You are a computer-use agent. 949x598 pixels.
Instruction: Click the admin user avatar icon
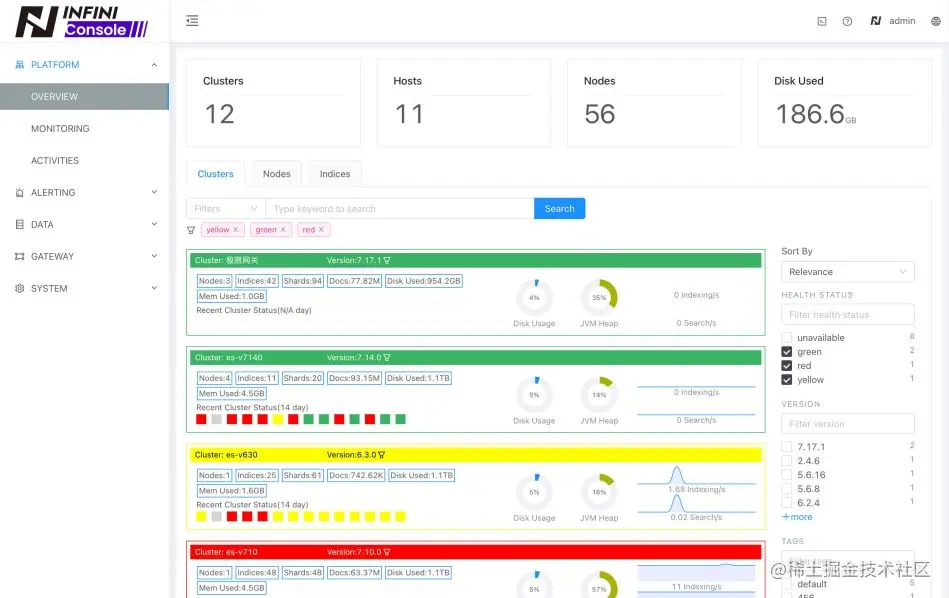876,21
